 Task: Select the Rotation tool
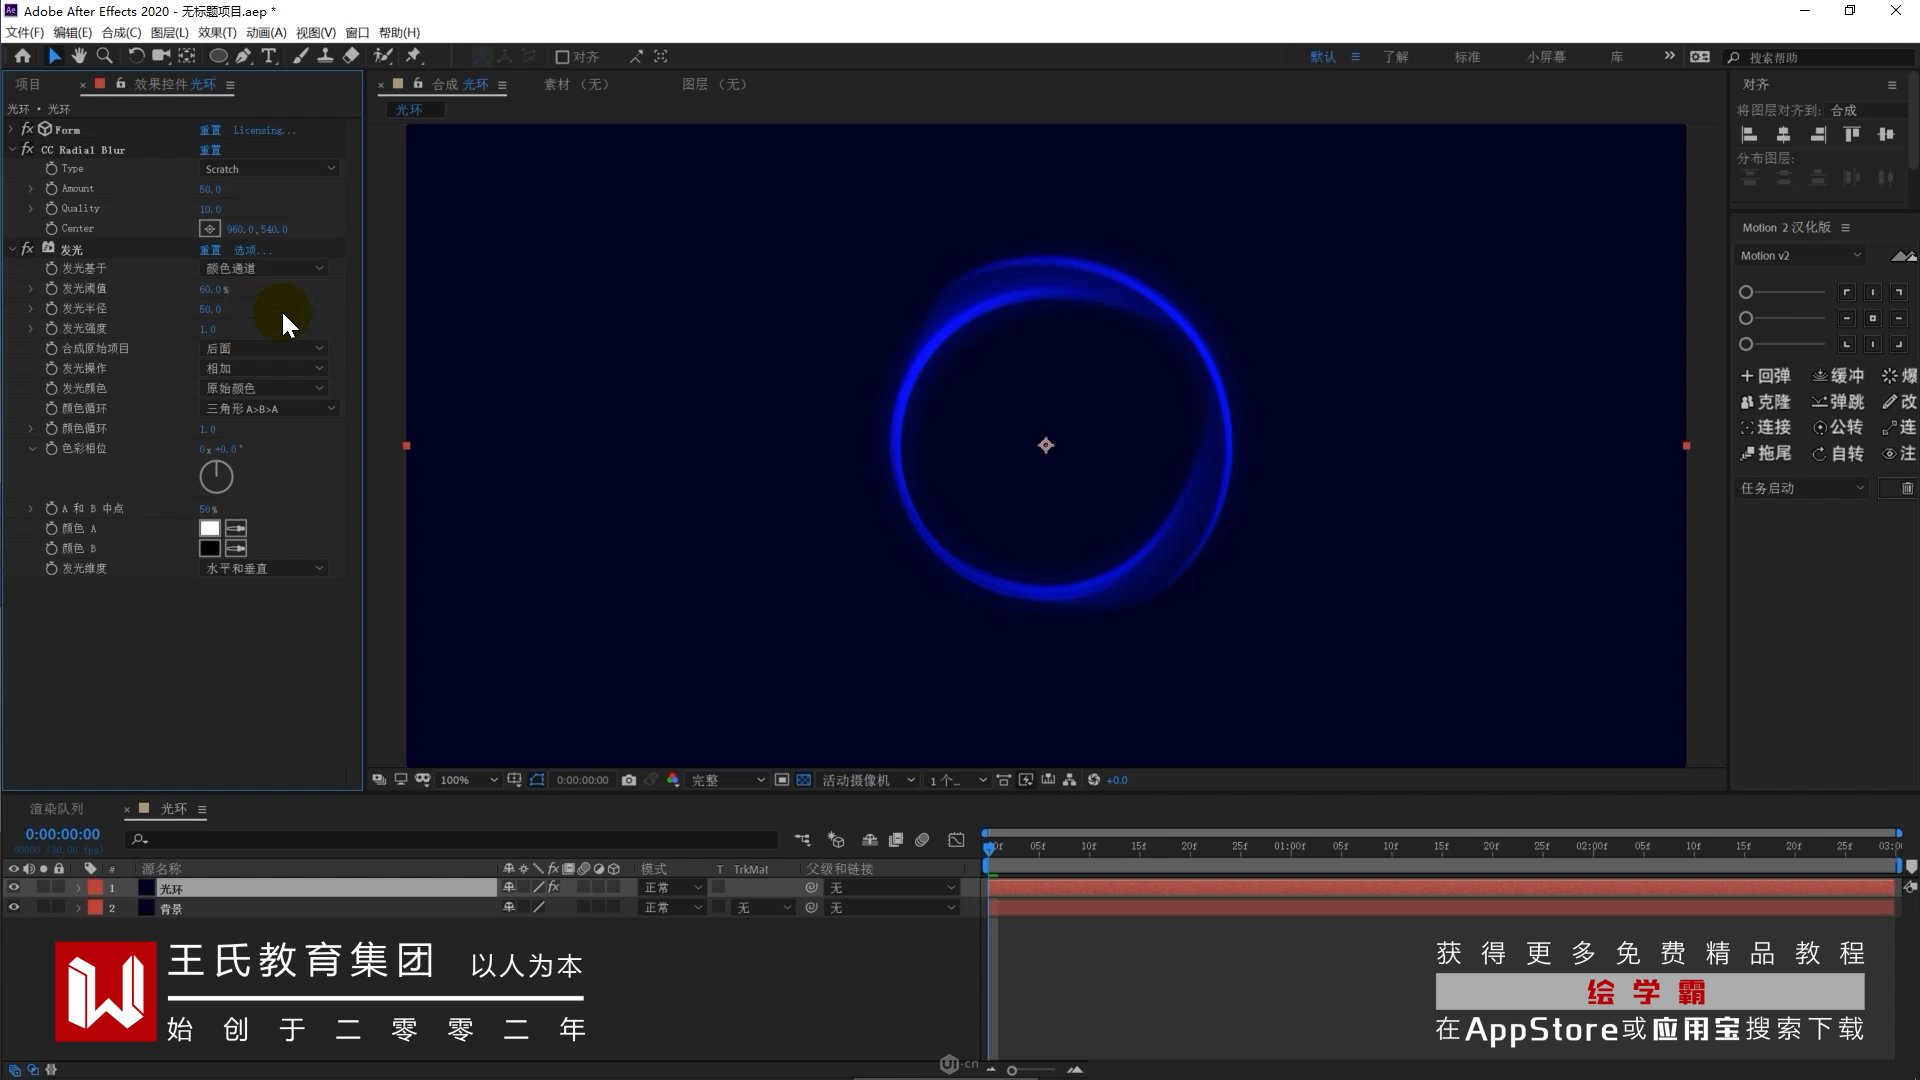[136, 56]
